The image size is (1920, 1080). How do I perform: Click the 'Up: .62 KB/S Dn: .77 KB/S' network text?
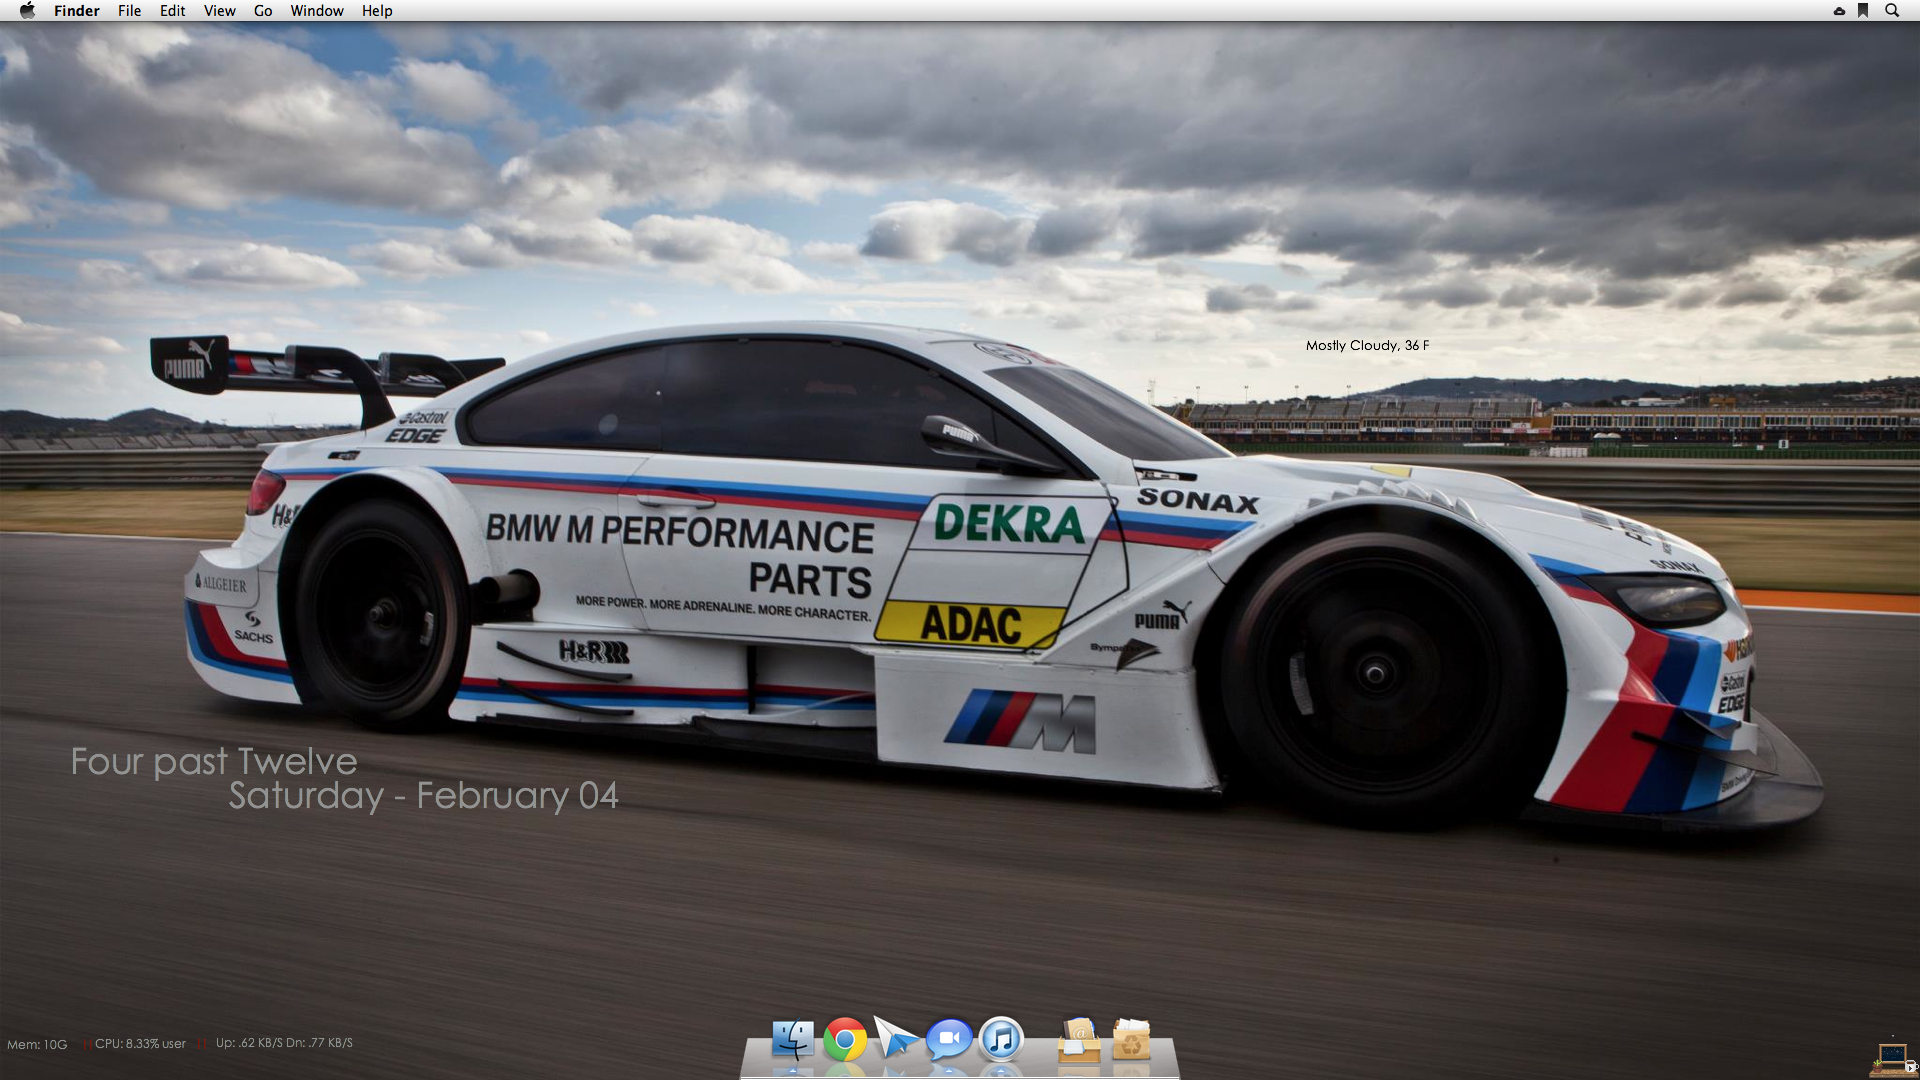pyautogui.click(x=284, y=1042)
